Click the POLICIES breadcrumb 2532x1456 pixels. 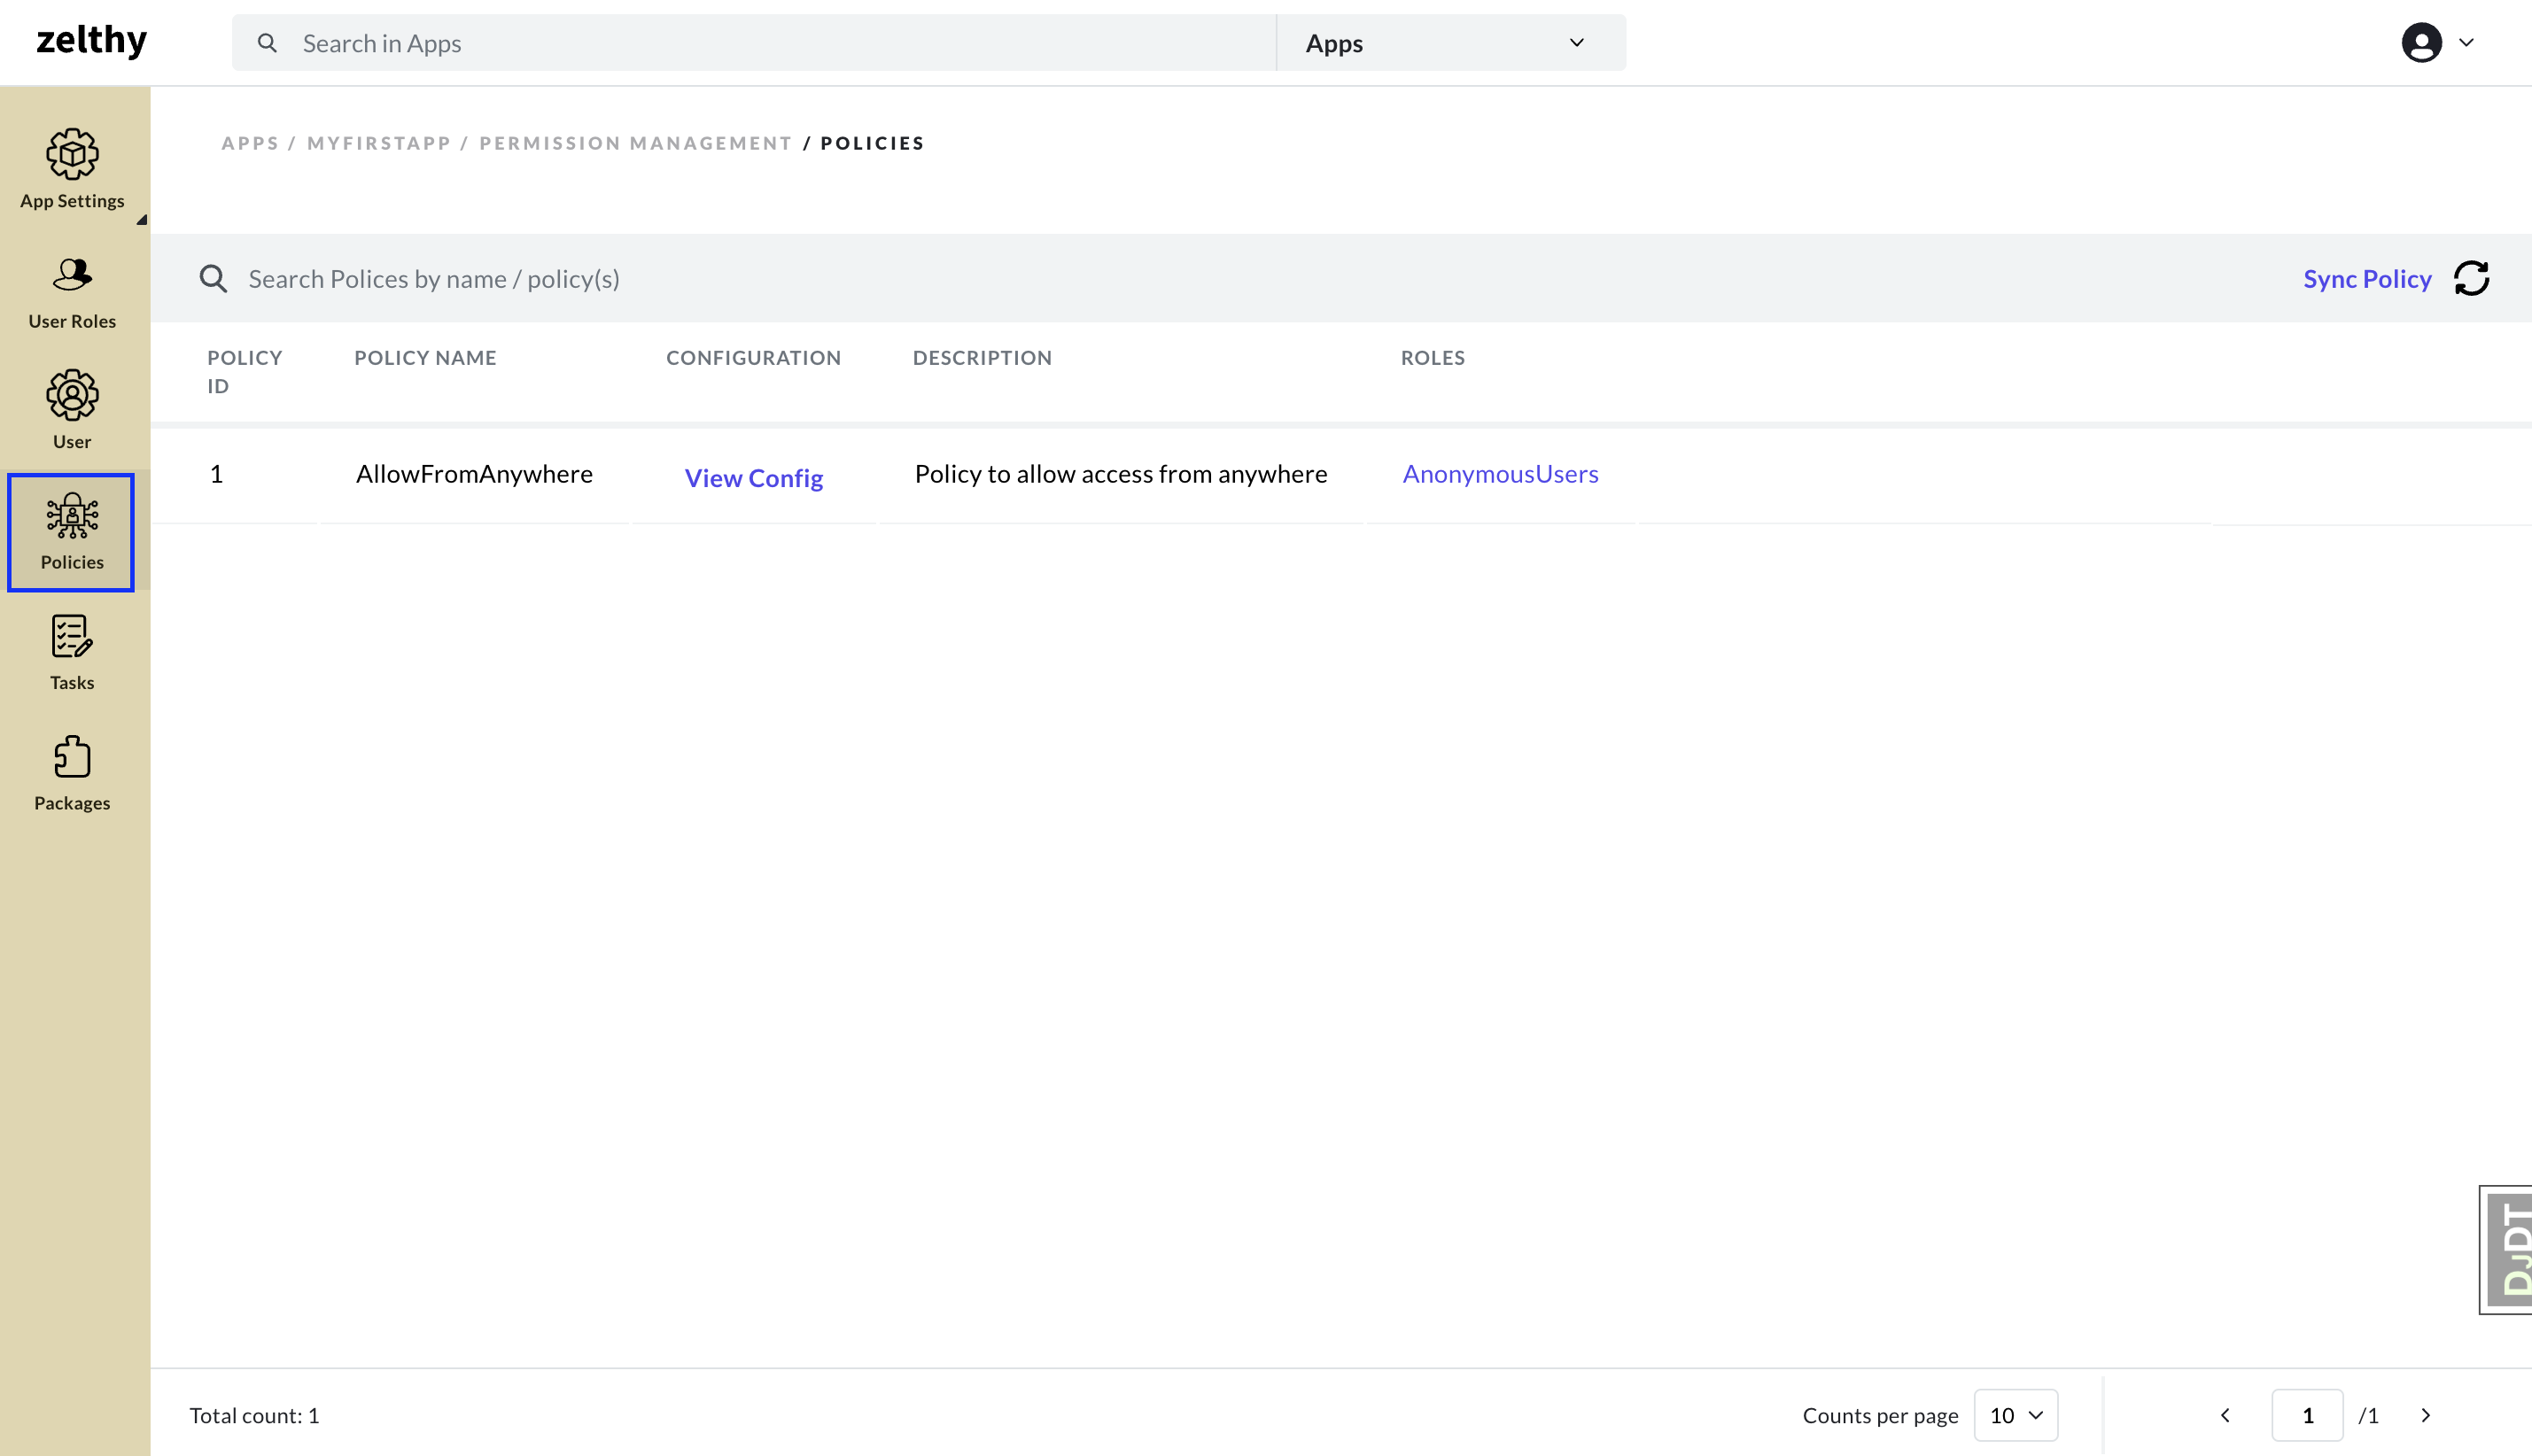[x=872, y=143]
